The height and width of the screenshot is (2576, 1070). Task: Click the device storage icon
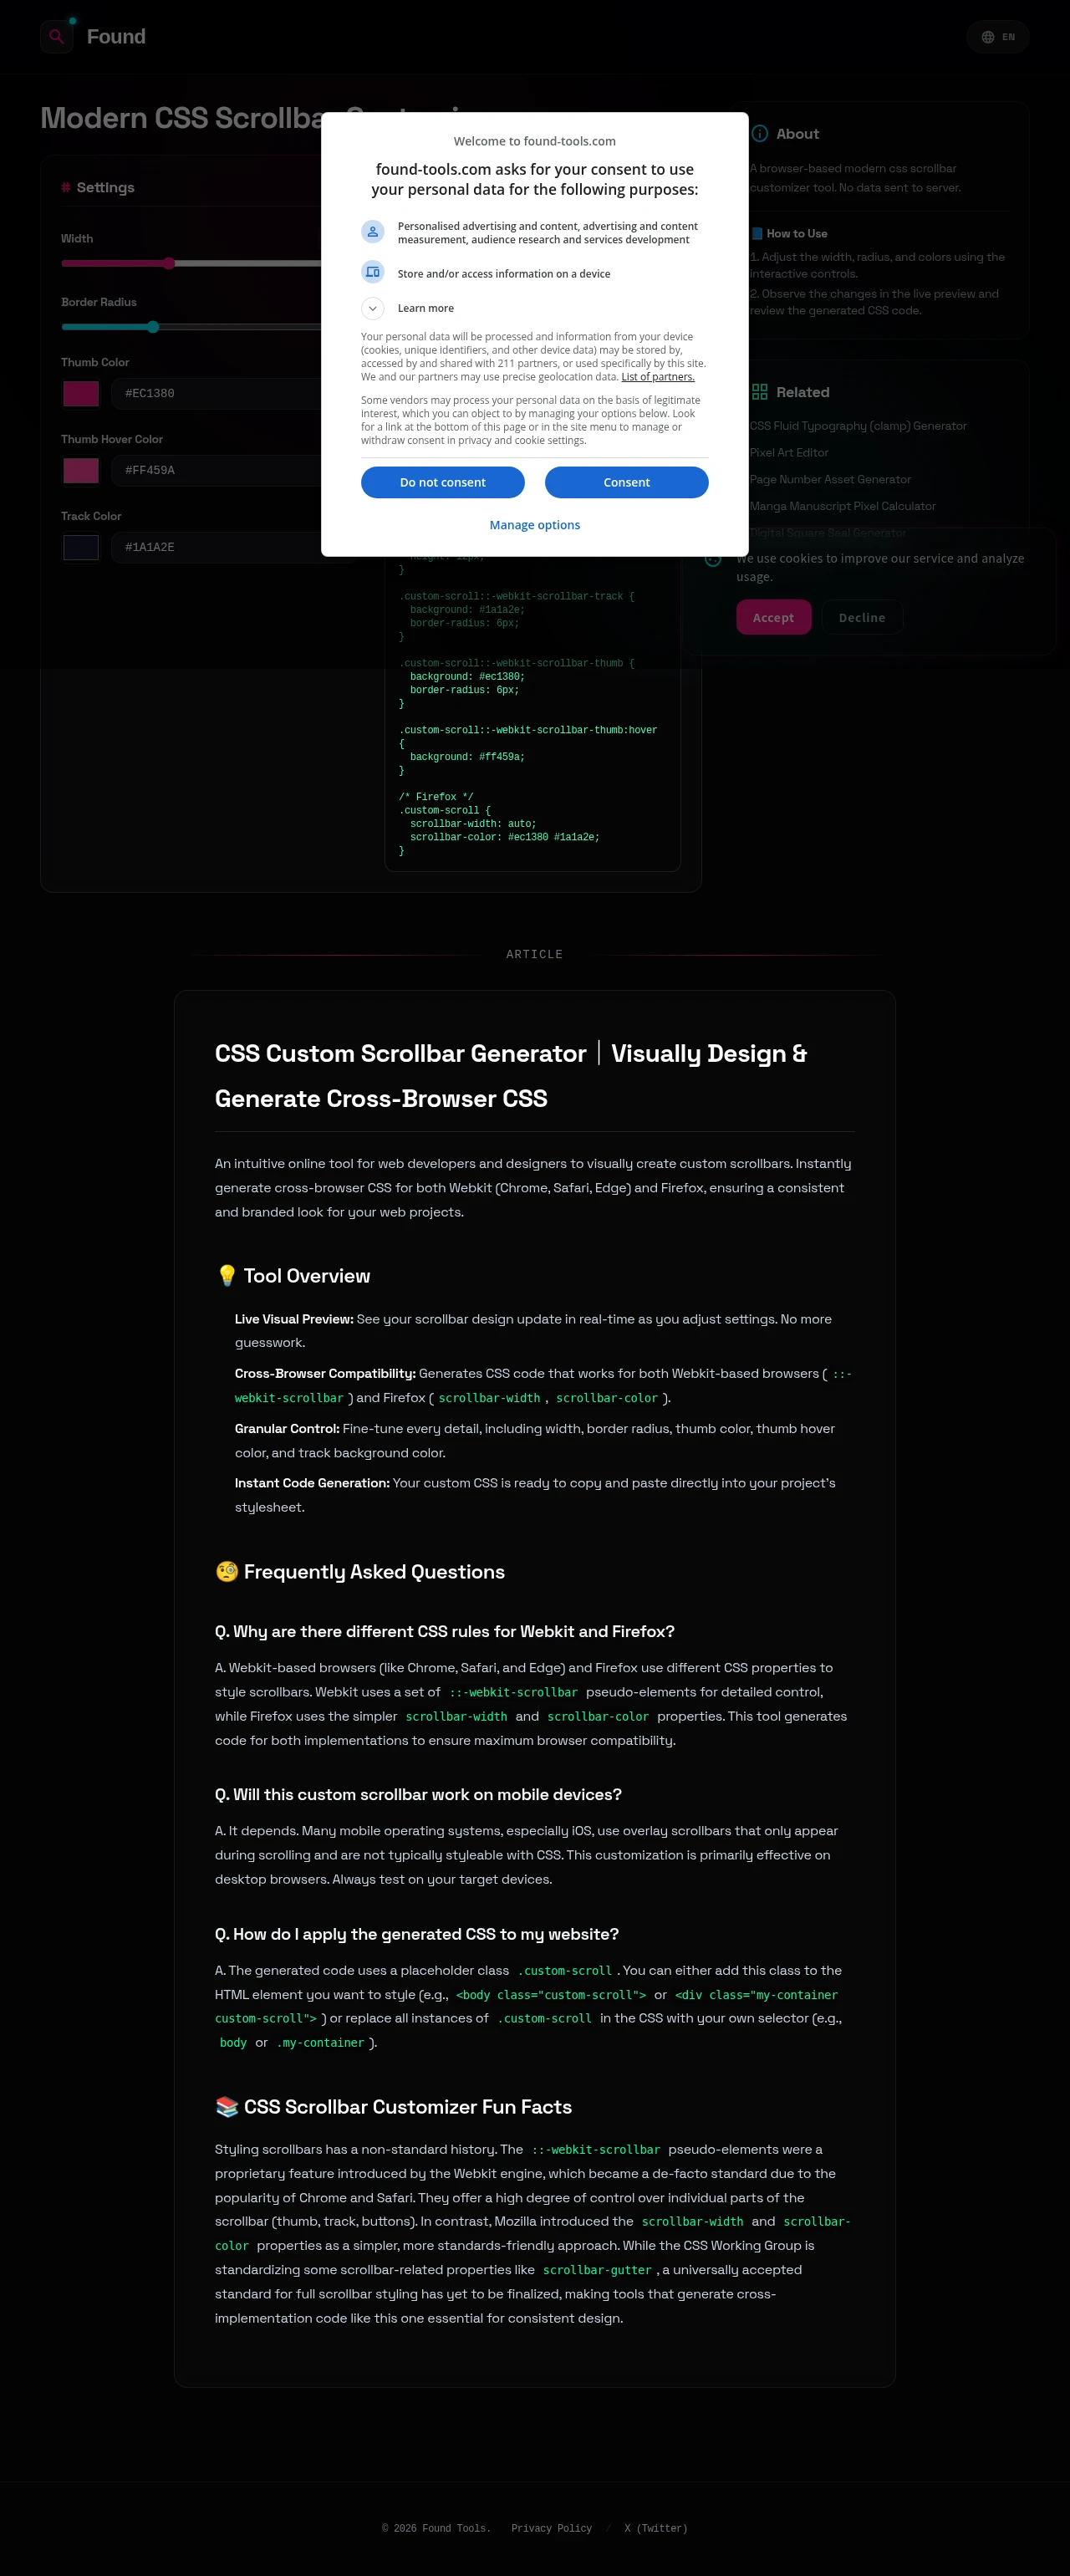pos(372,273)
